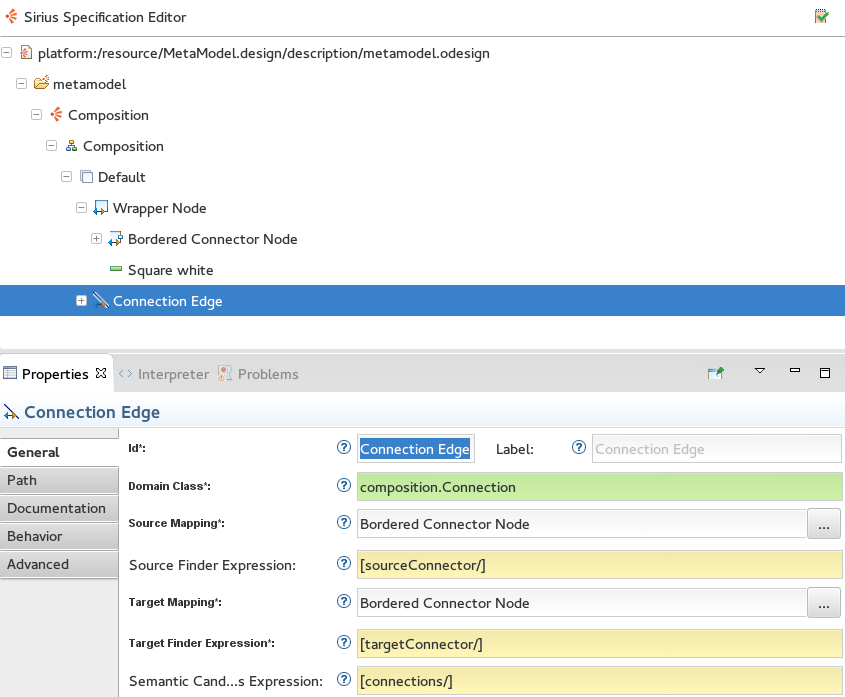Click the pin properties view icon
Viewport: 845px width, 697px height.
pos(716,372)
